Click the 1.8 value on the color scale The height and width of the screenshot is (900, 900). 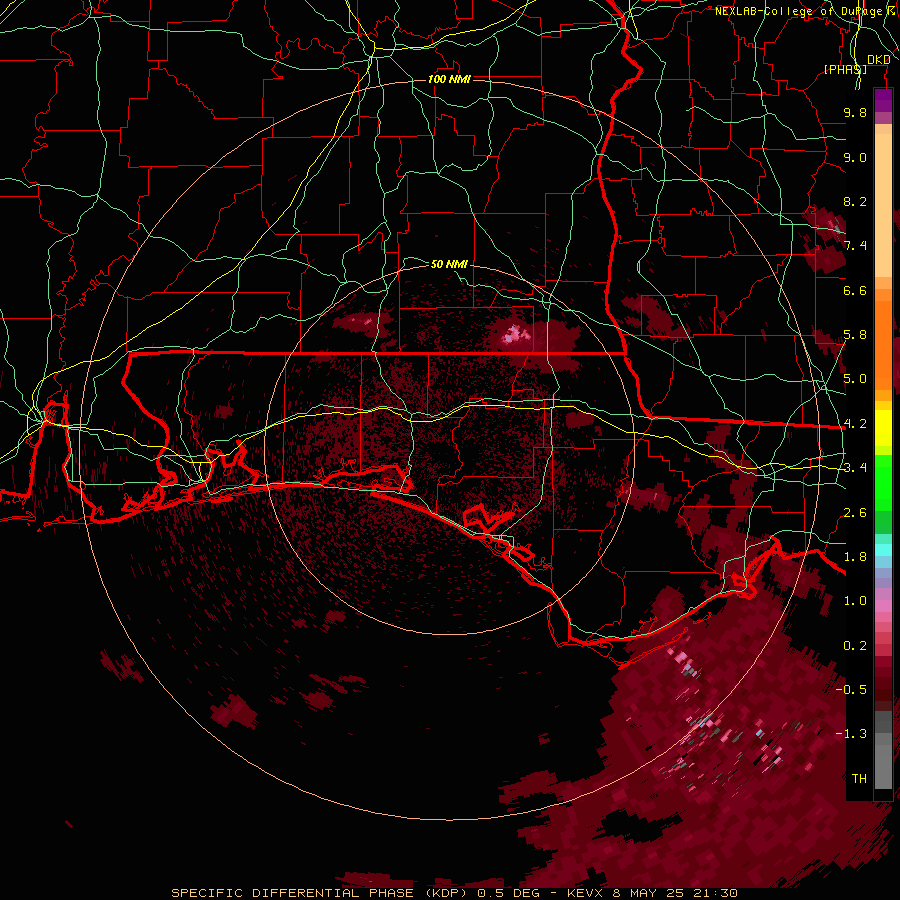[x=855, y=557]
